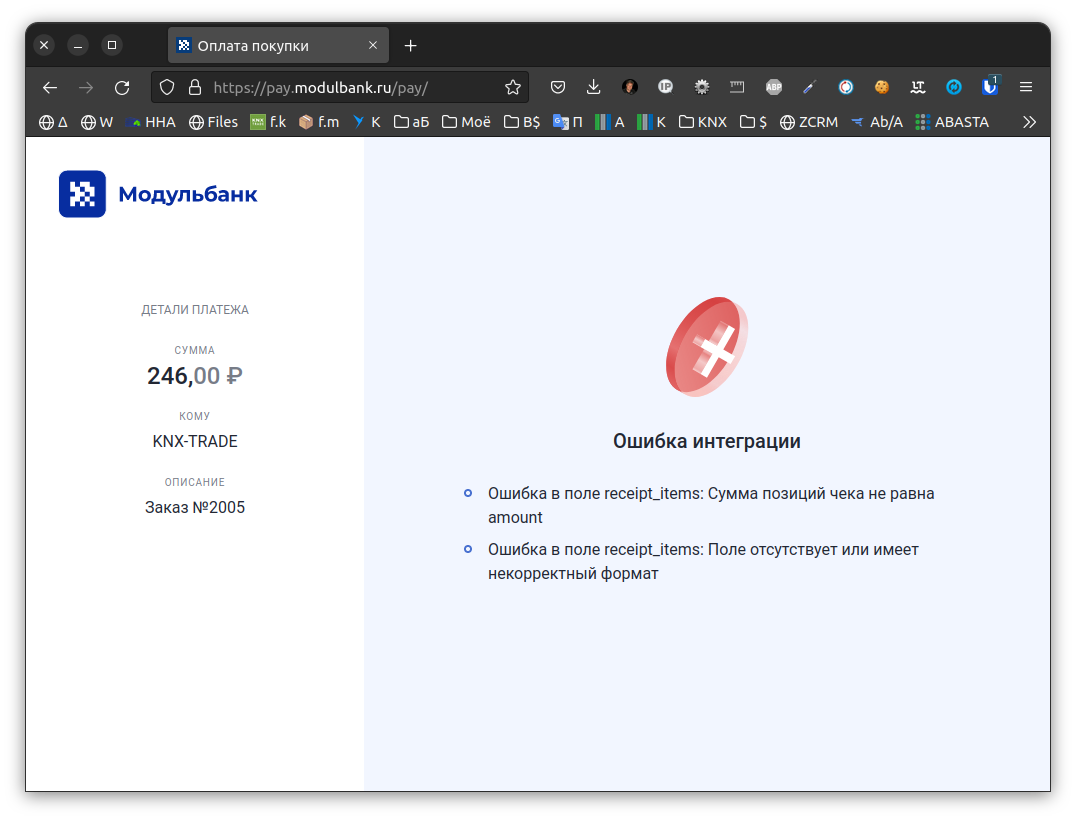
Task: Click the gear-shaped extension icon
Action: tap(701, 87)
